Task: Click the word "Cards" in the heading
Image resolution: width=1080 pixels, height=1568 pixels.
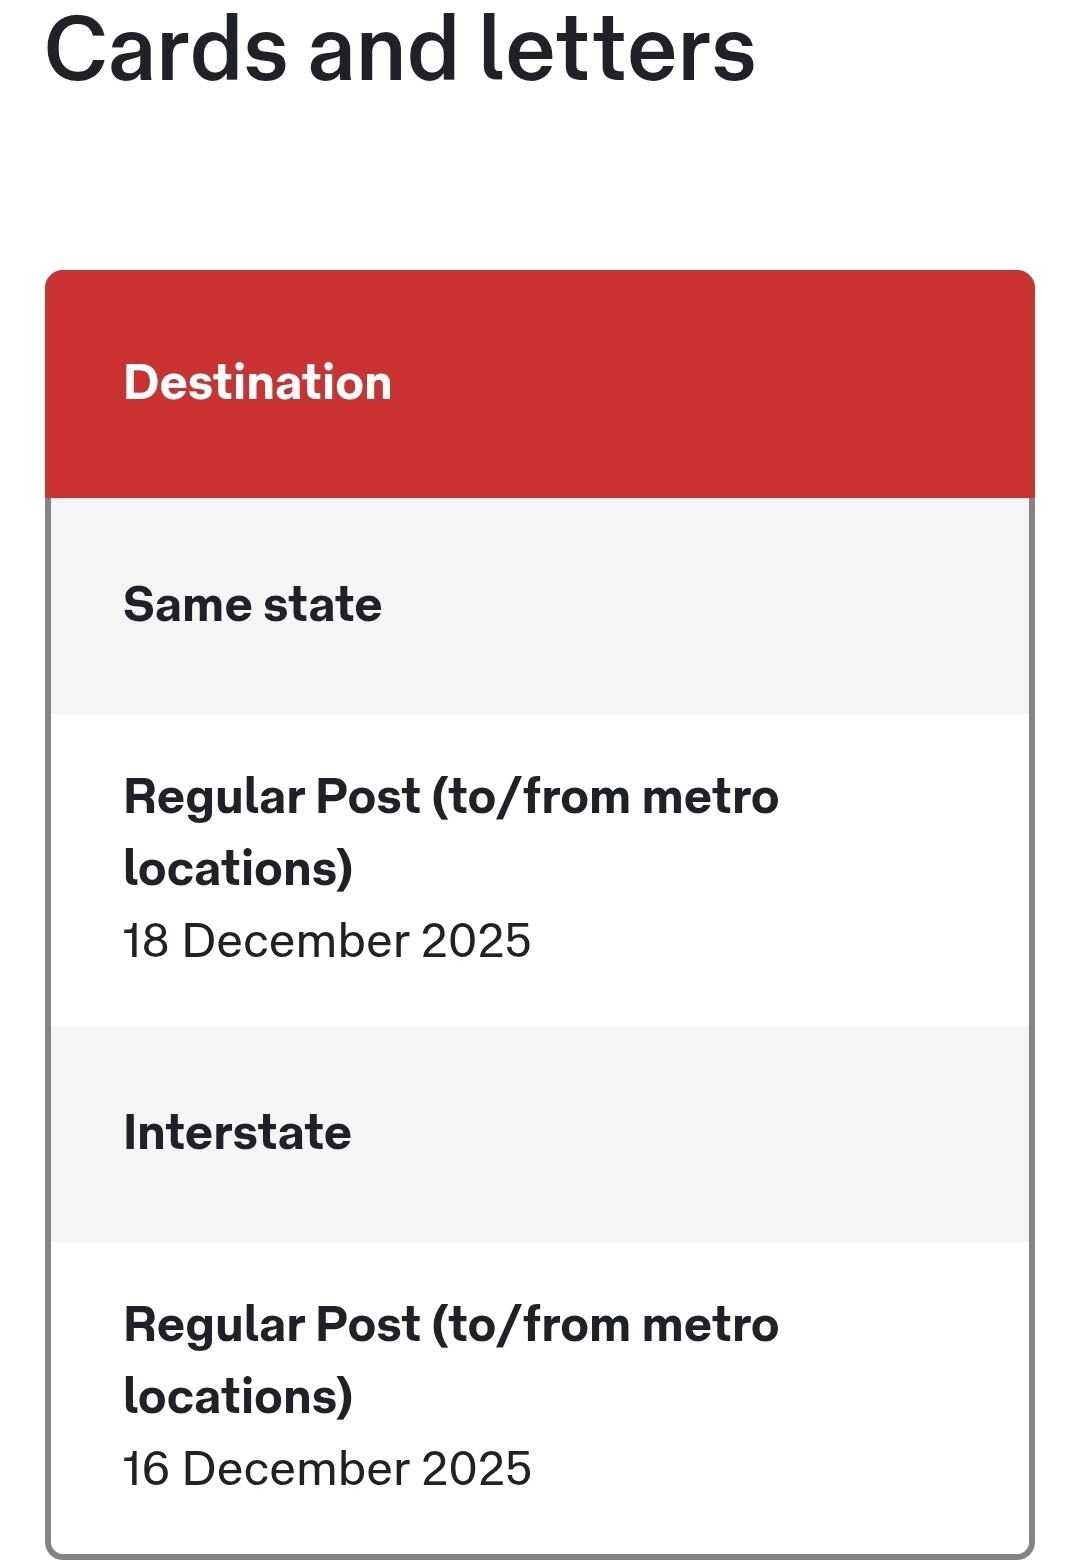Action: point(167,50)
